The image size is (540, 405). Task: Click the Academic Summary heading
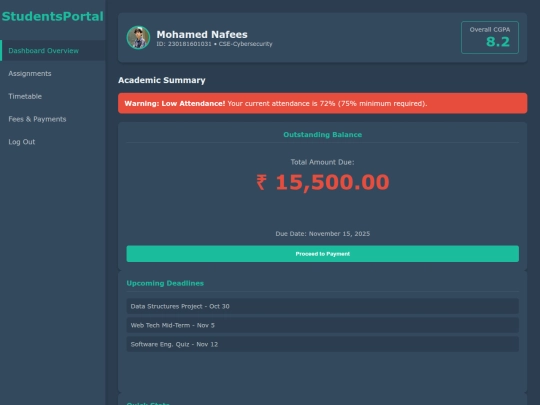point(162,80)
